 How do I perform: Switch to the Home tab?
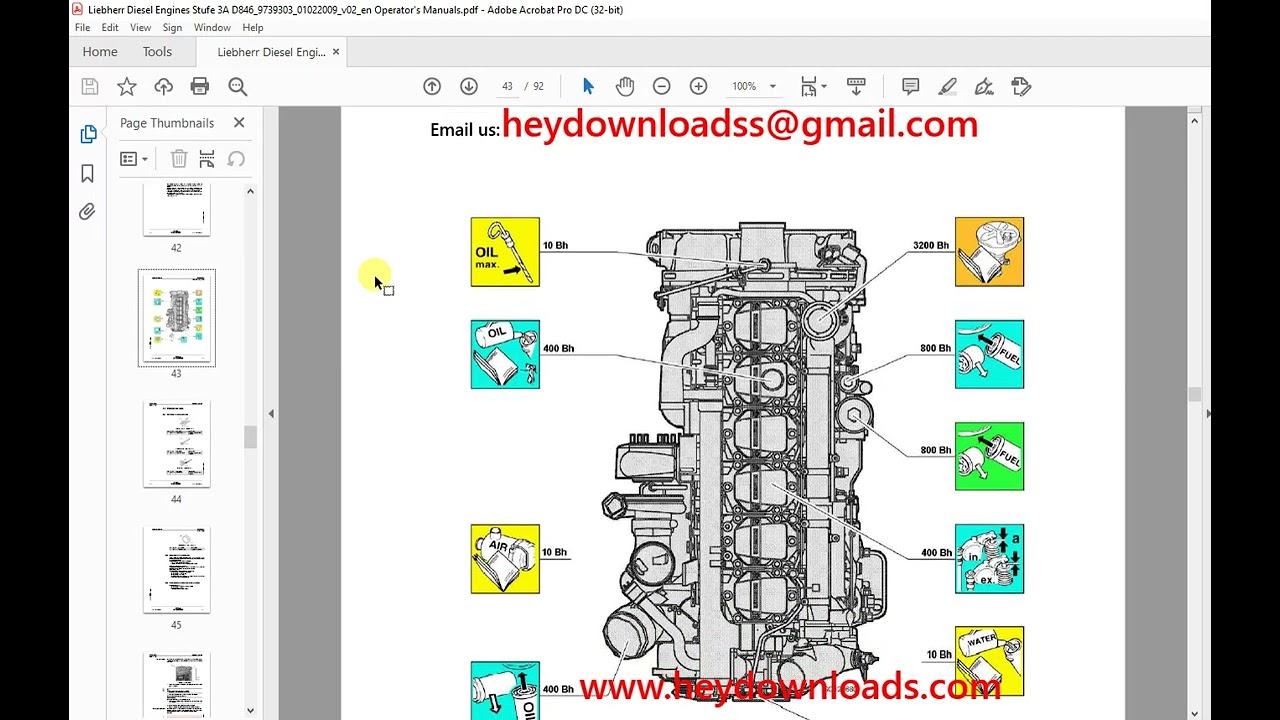100,52
